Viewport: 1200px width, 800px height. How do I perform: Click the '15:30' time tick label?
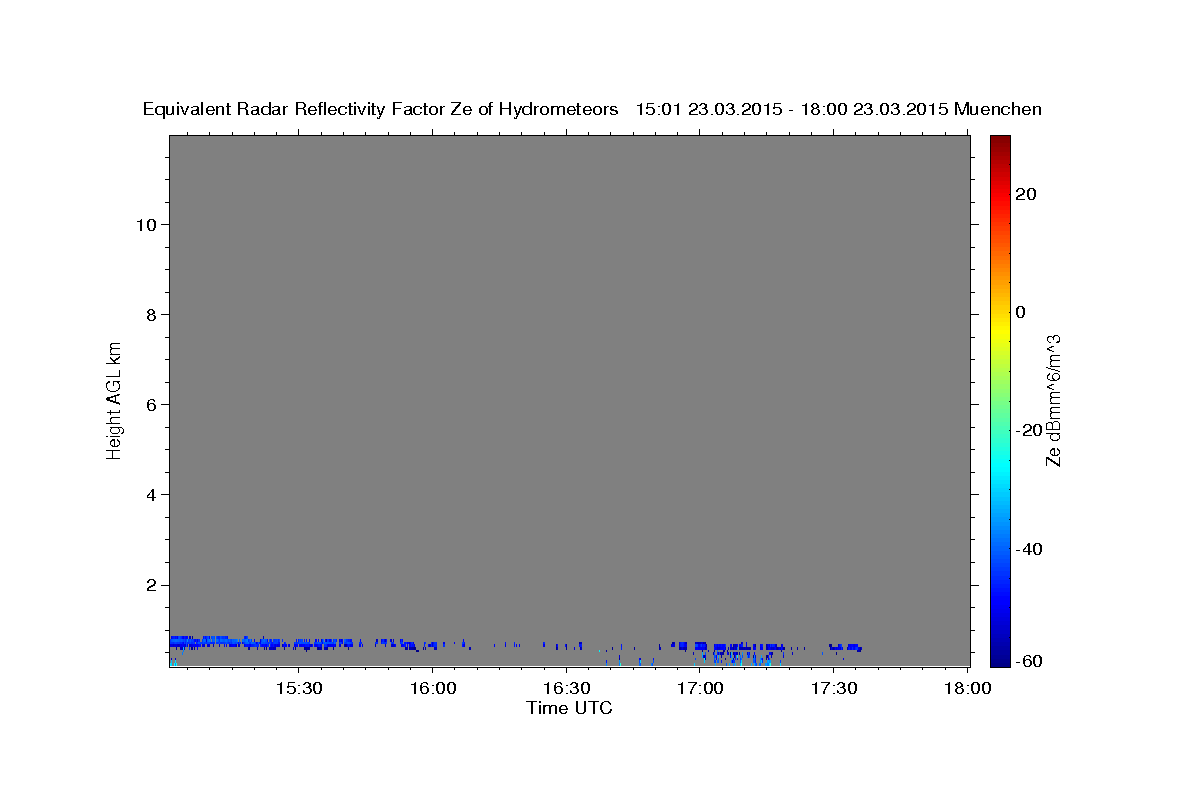pyautogui.click(x=298, y=689)
